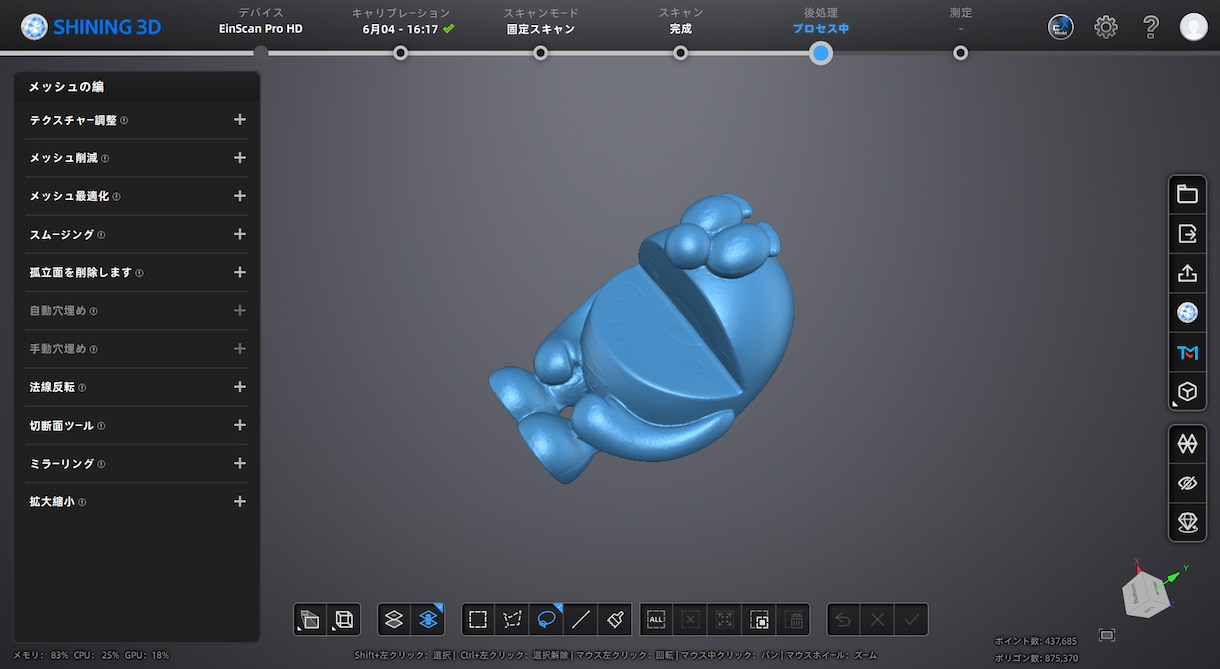This screenshot has height=669, width=1220.
Task: Click the user profile avatar
Action: (1194, 27)
